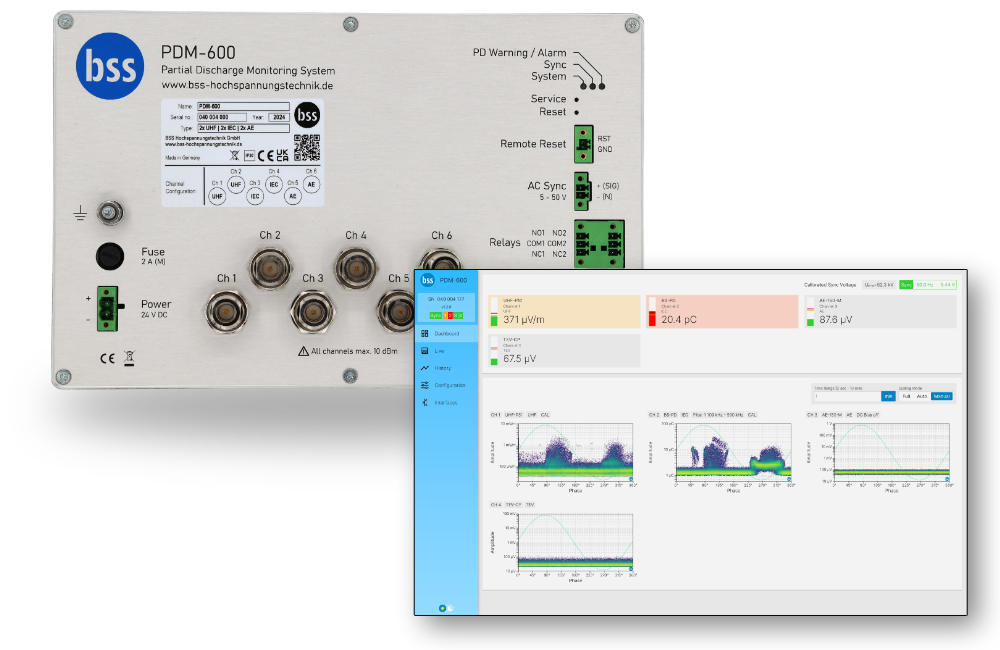Select the Auto scaling mode
1000x650 pixels.
coord(922,396)
